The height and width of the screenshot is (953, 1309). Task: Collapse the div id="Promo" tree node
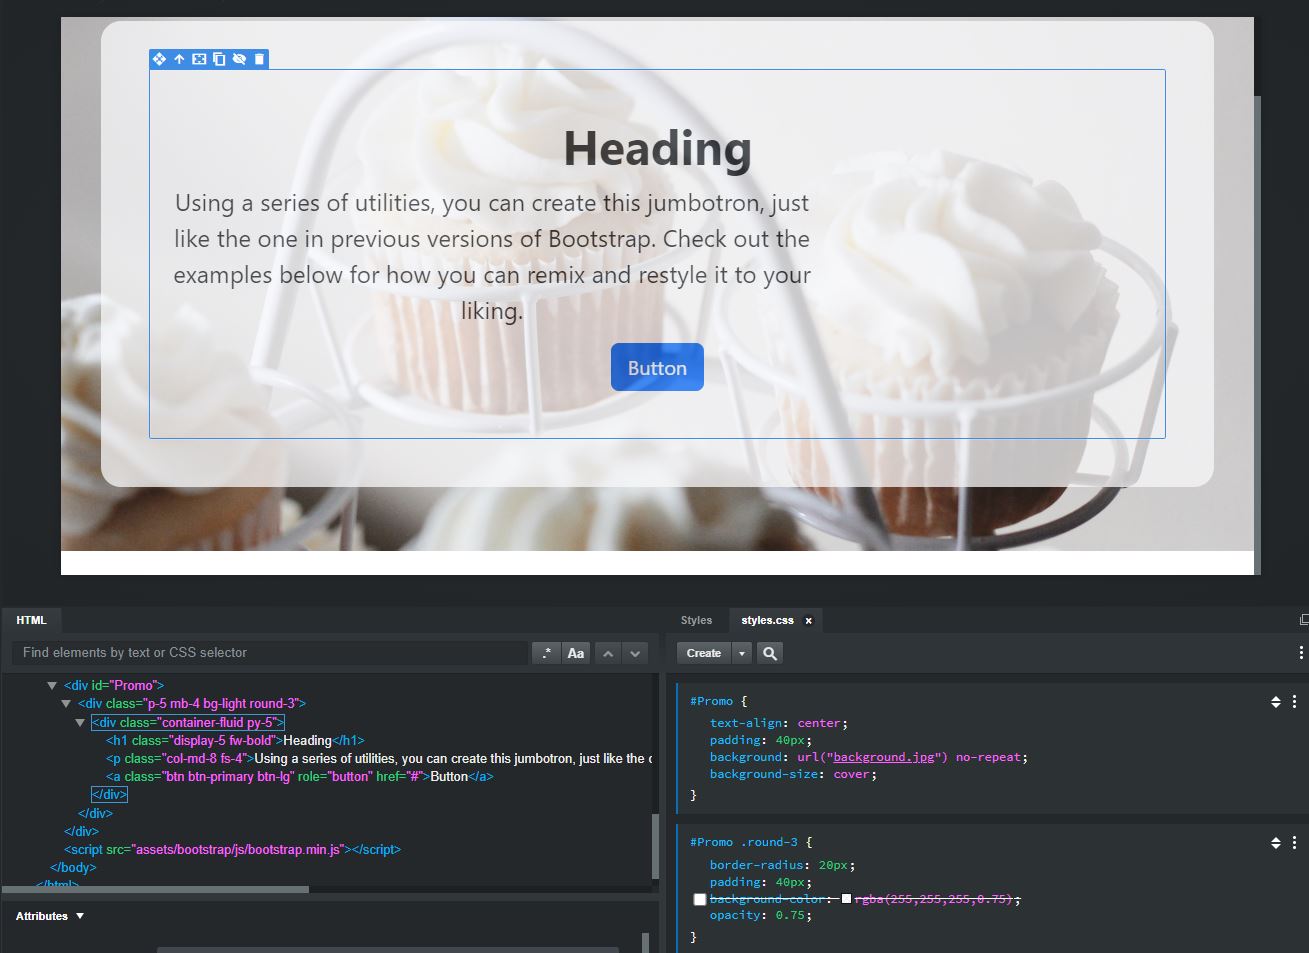click(x=52, y=686)
